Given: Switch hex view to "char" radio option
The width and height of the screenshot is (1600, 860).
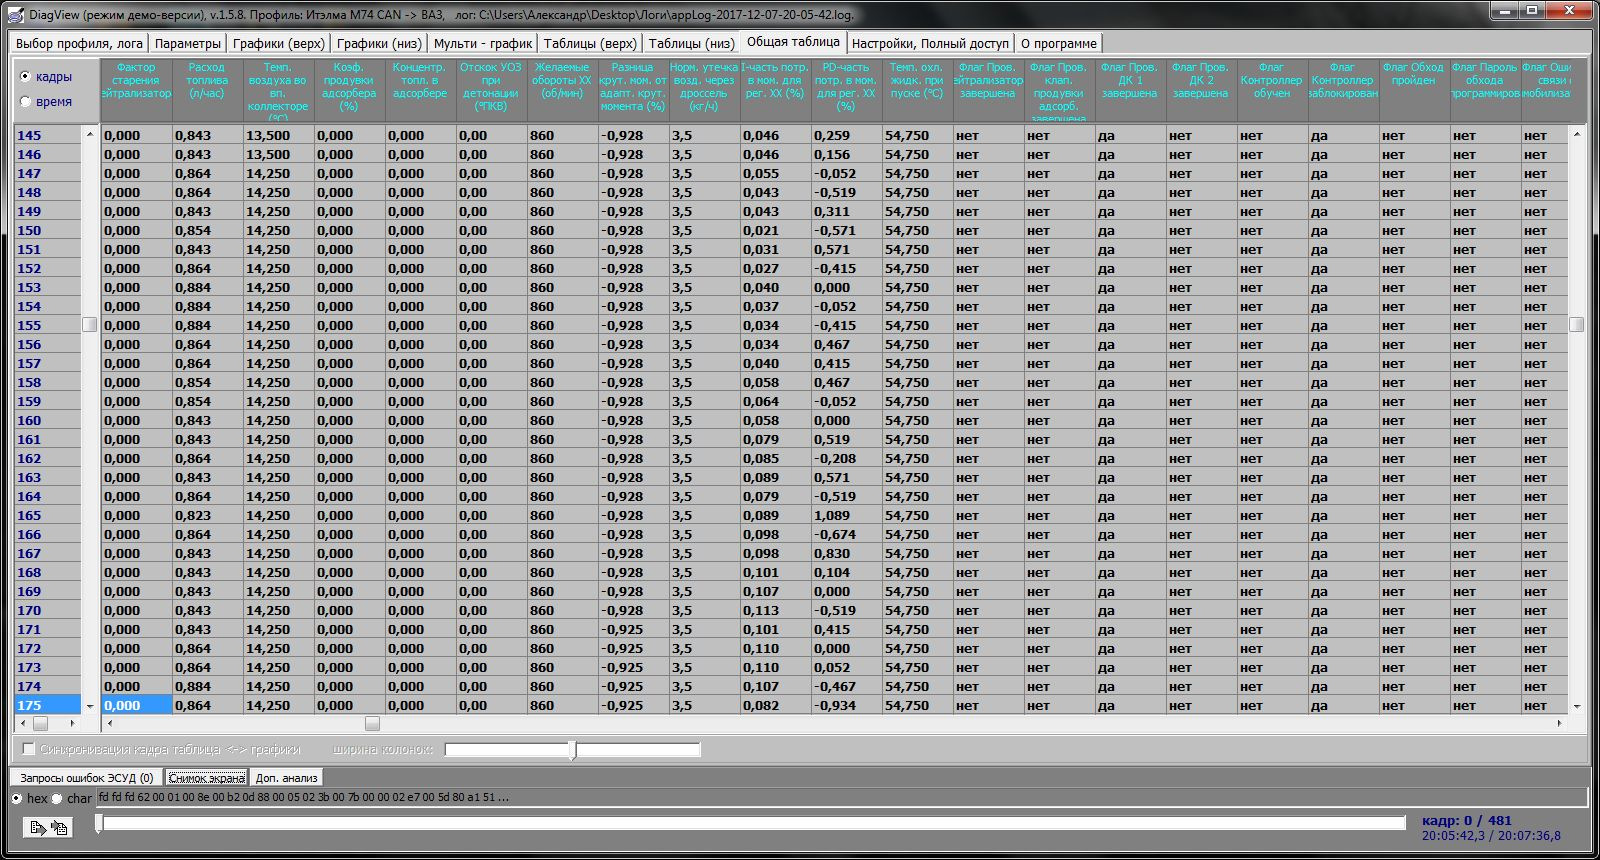Looking at the screenshot, I should tap(57, 798).
